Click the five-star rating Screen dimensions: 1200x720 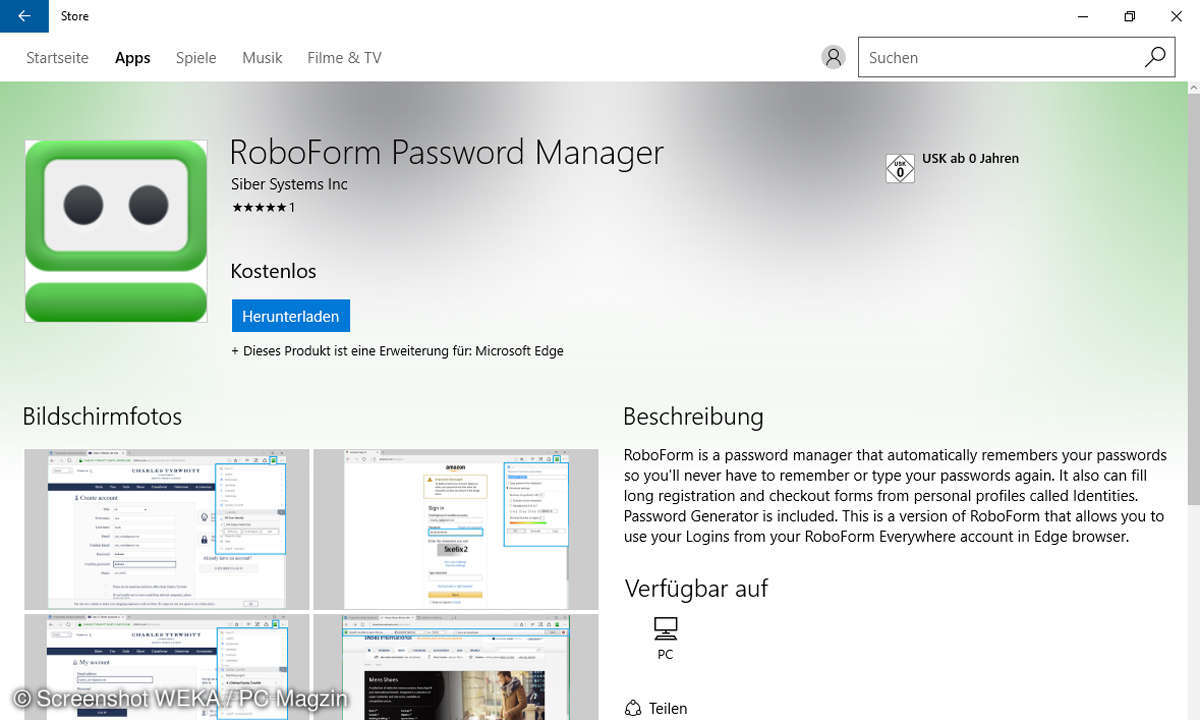[x=259, y=208]
